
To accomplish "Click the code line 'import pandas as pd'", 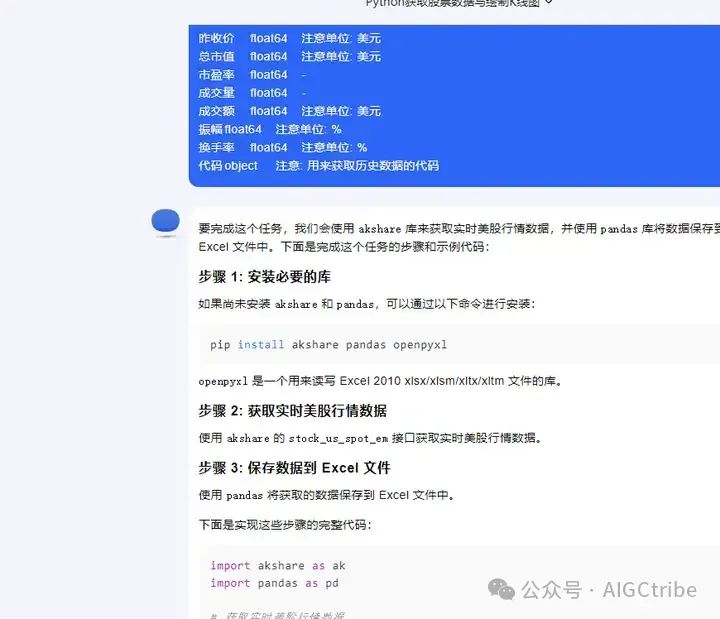I will (275, 583).
